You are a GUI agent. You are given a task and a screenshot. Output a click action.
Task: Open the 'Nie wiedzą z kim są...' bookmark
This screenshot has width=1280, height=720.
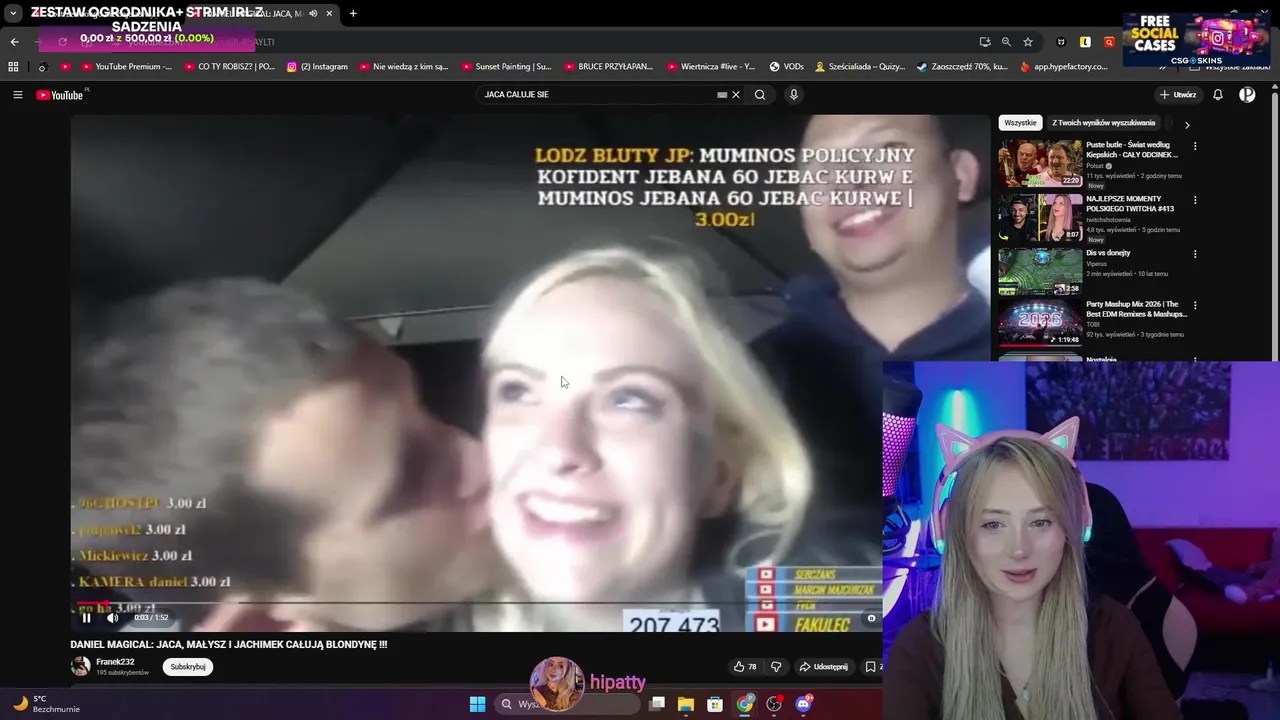(x=404, y=67)
